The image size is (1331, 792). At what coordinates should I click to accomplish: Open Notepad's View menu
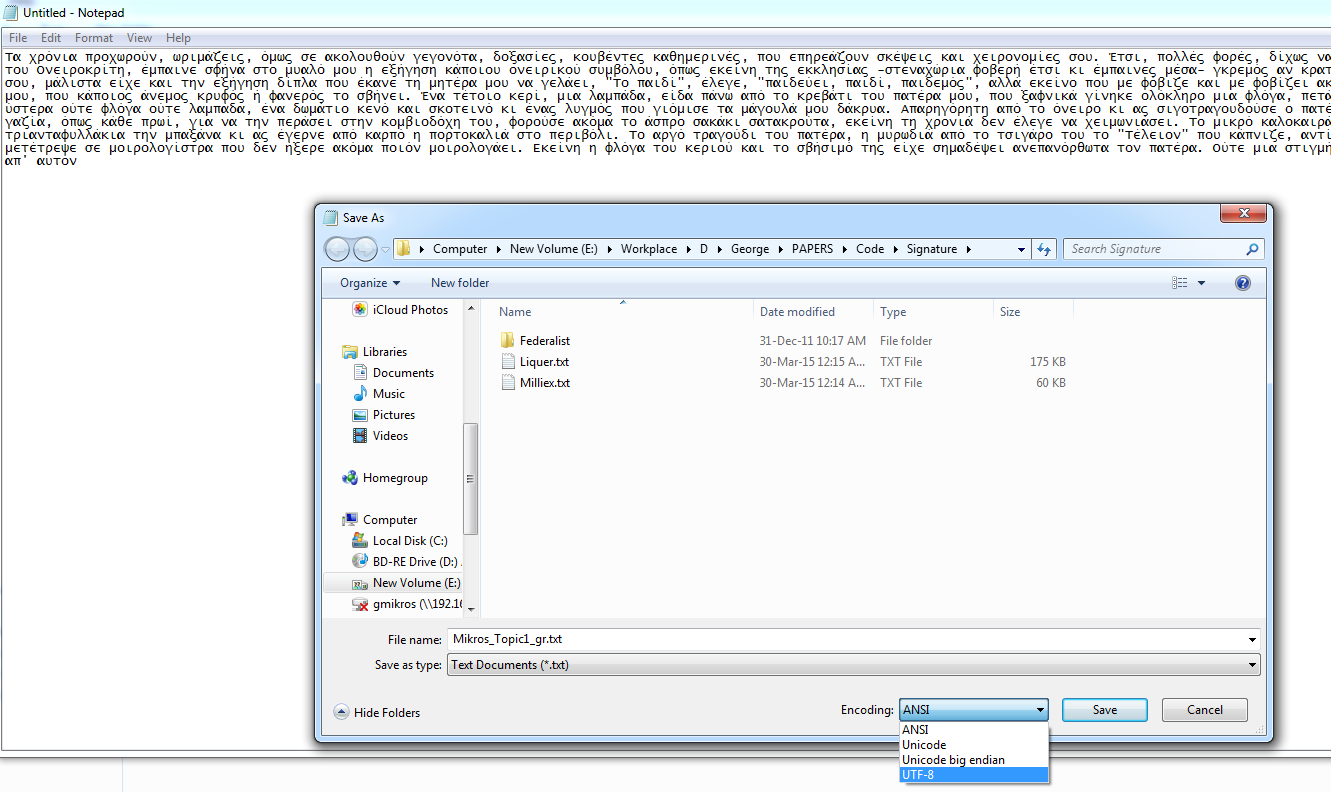(139, 38)
